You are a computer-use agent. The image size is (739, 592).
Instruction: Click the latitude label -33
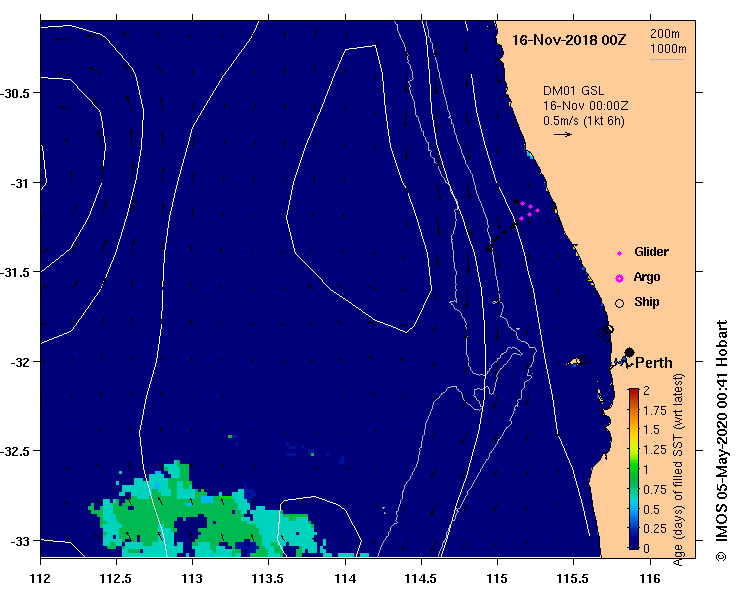19,541
